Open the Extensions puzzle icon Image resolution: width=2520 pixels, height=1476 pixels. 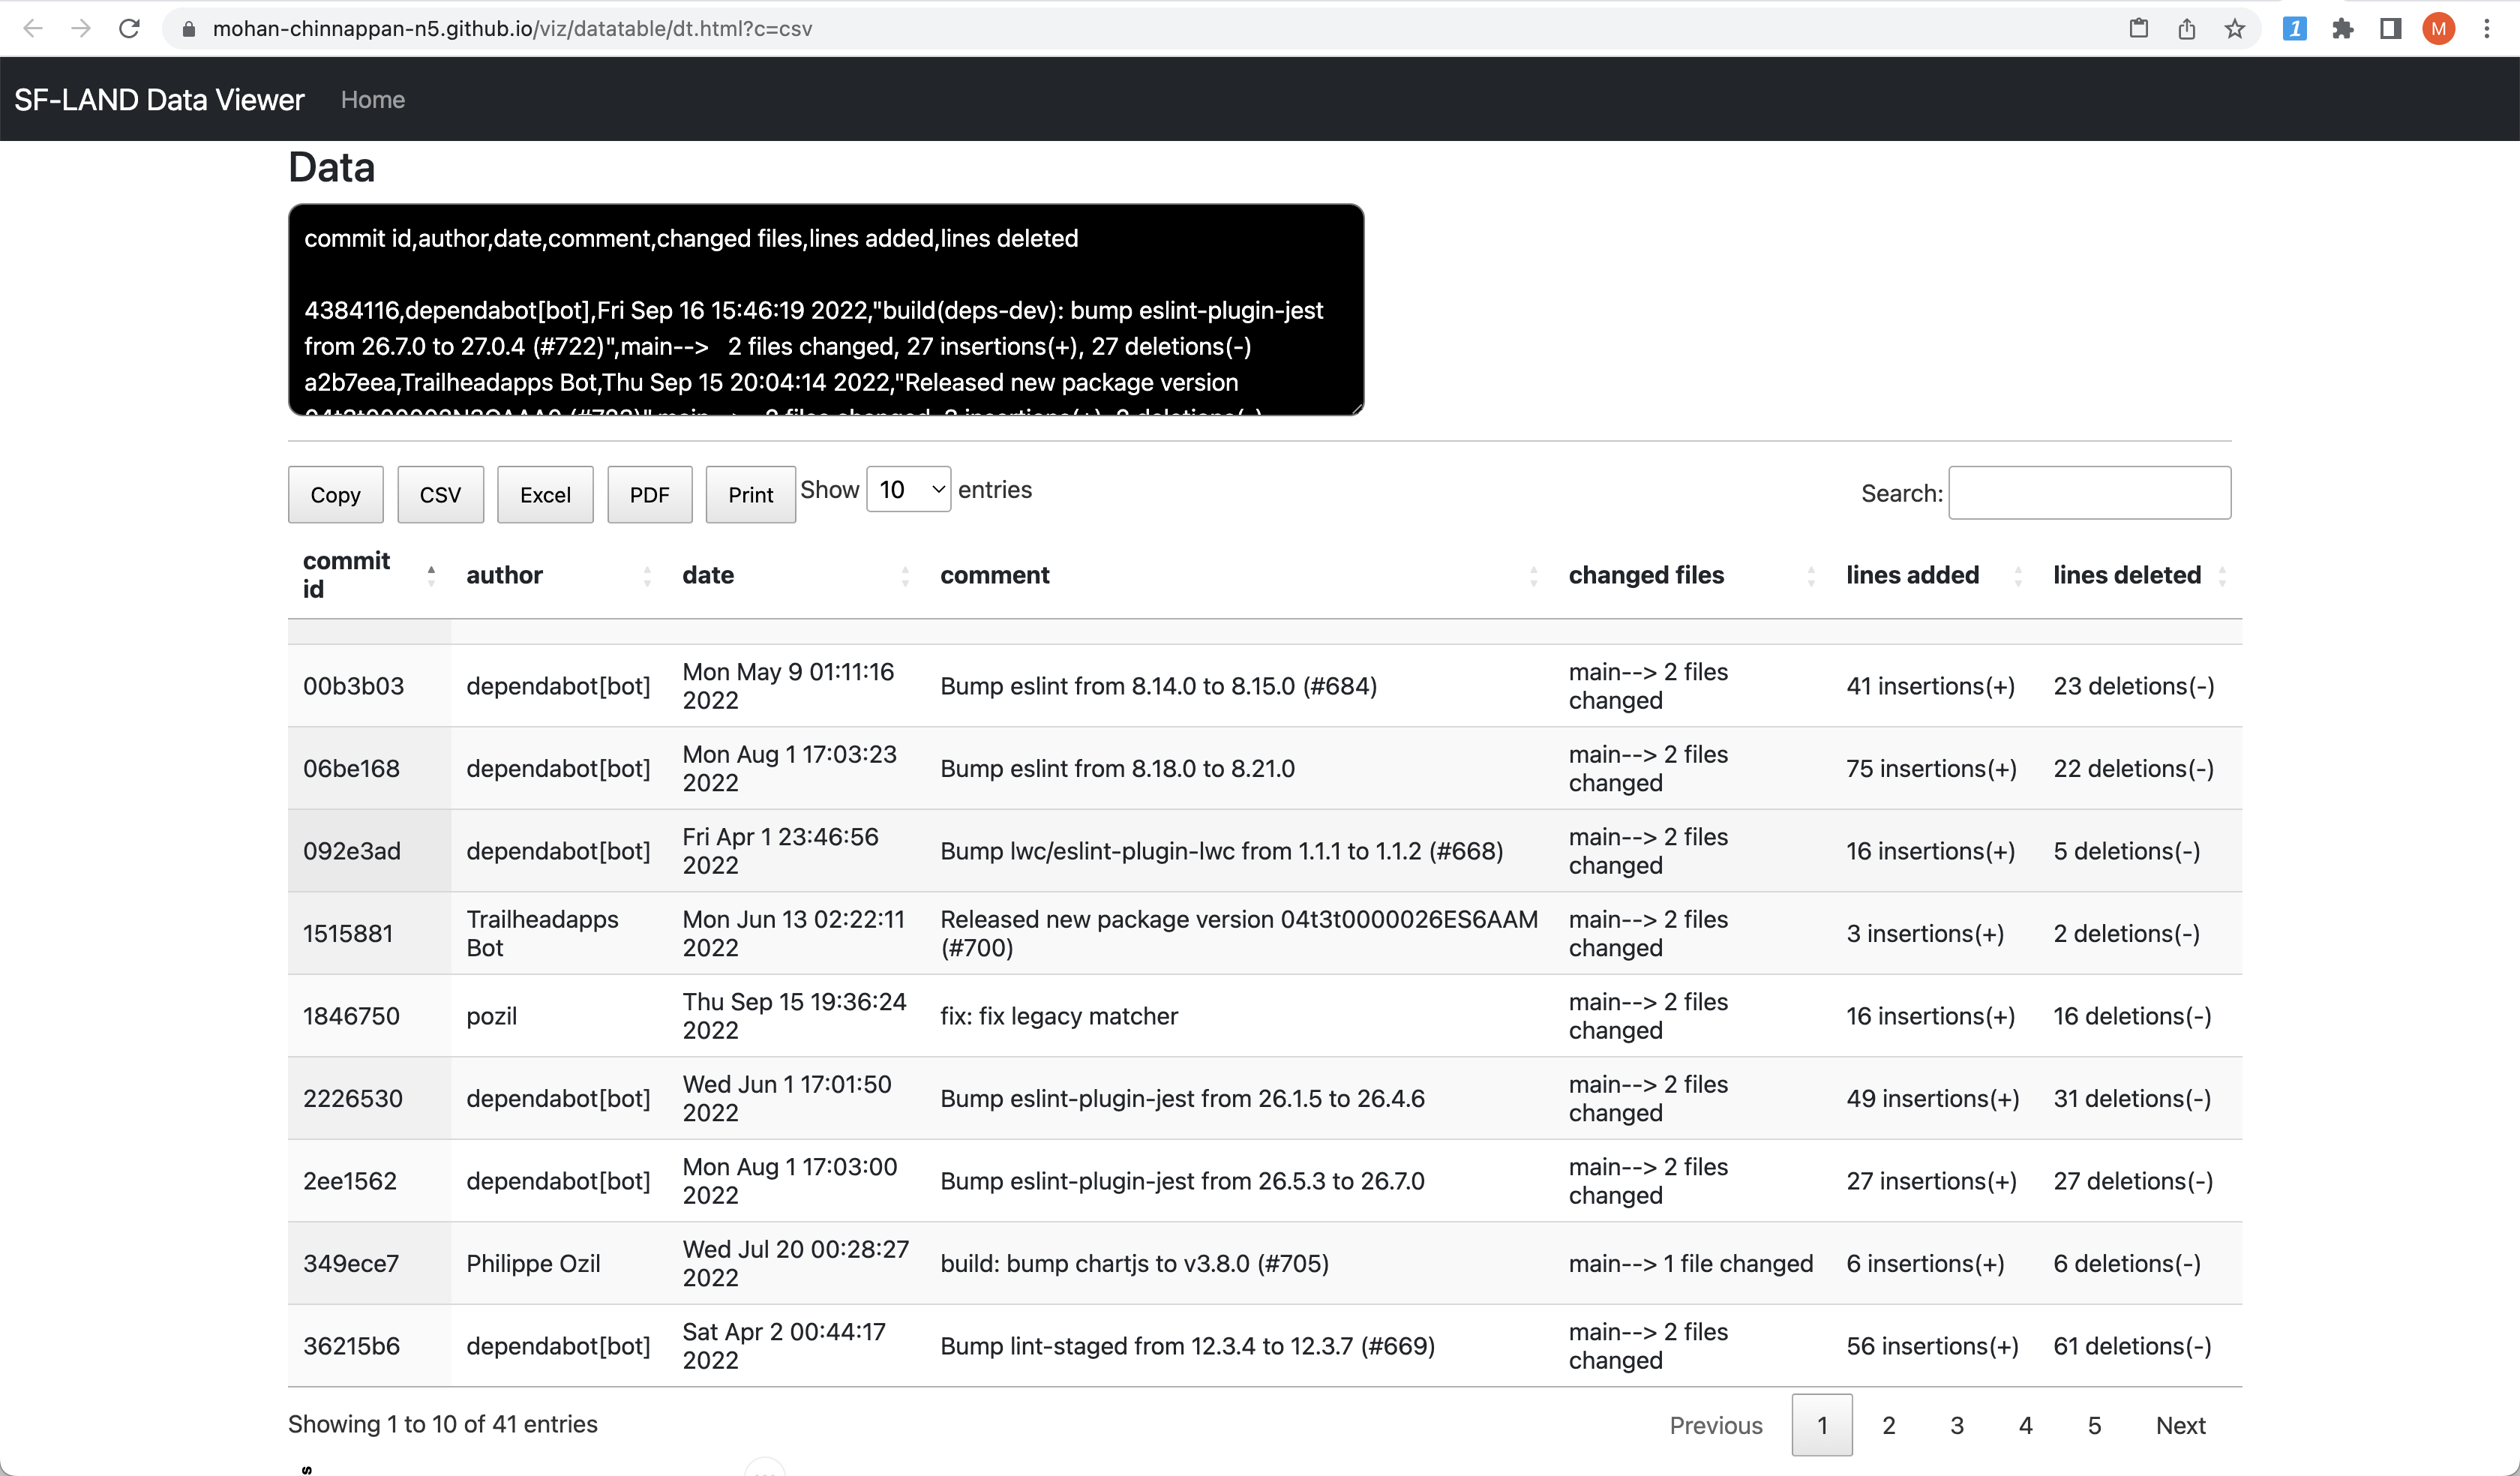pyautogui.click(x=2342, y=28)
